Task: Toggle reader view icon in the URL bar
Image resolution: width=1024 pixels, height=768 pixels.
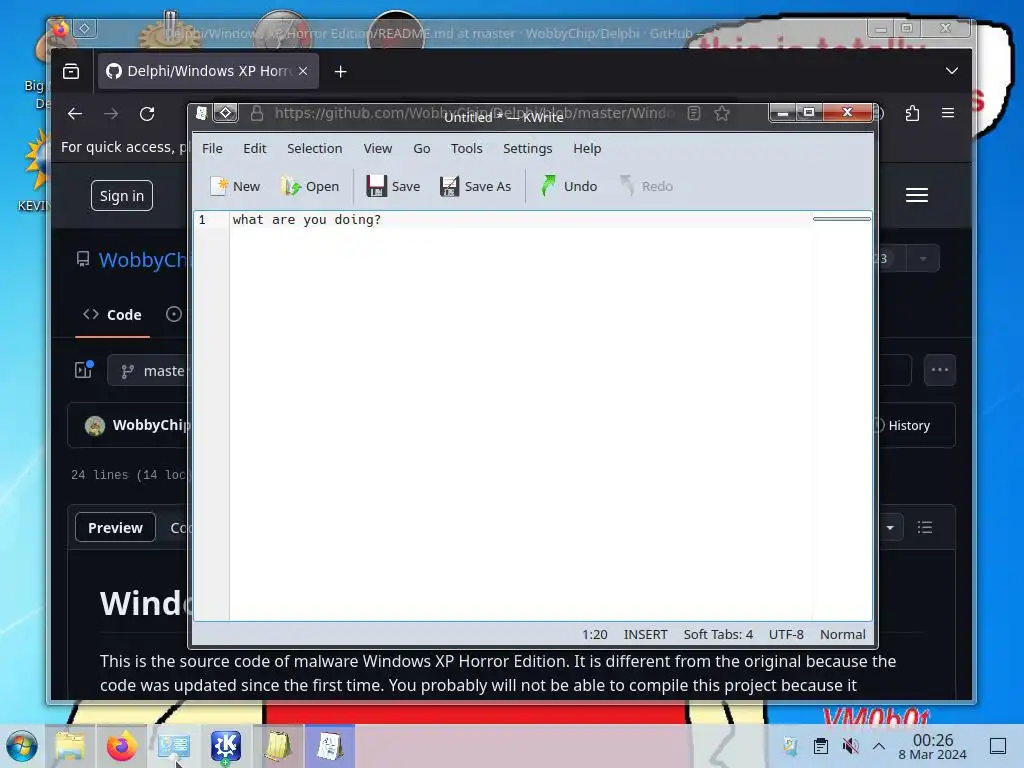Action: (x=694, y=113)
